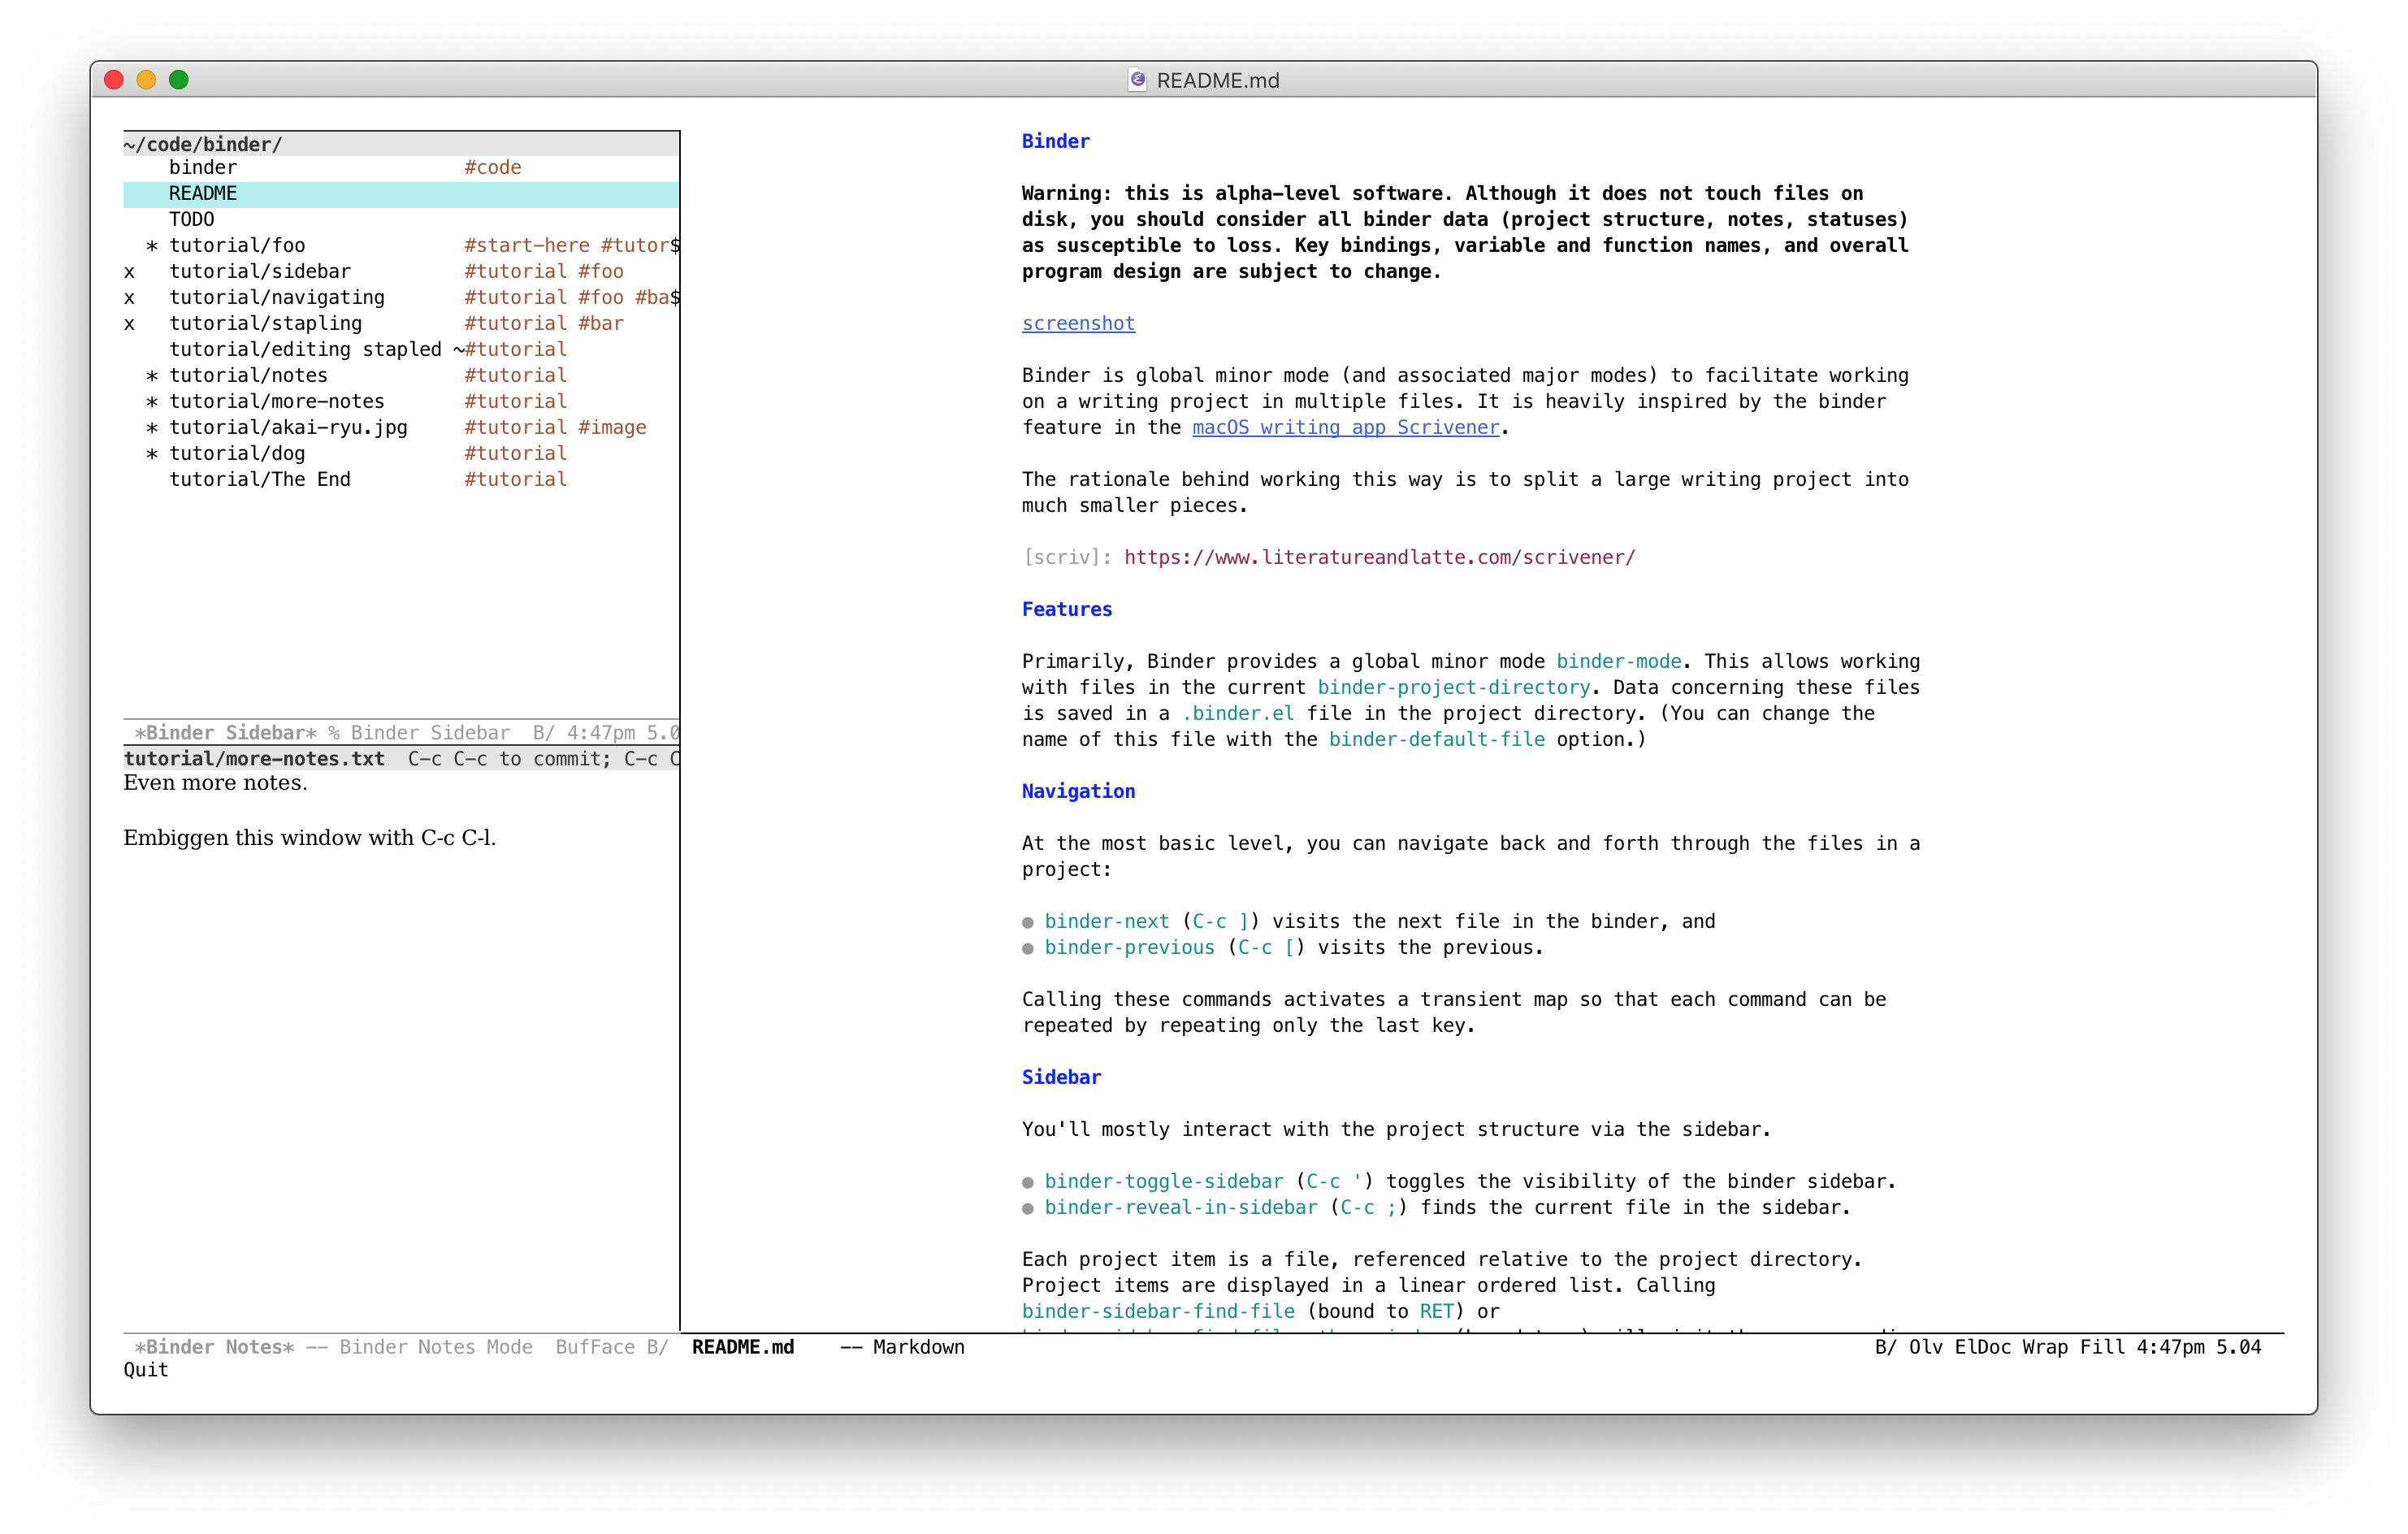
Task: Click the #start-here tag on tutorial/foo
Action: (527, 245)
